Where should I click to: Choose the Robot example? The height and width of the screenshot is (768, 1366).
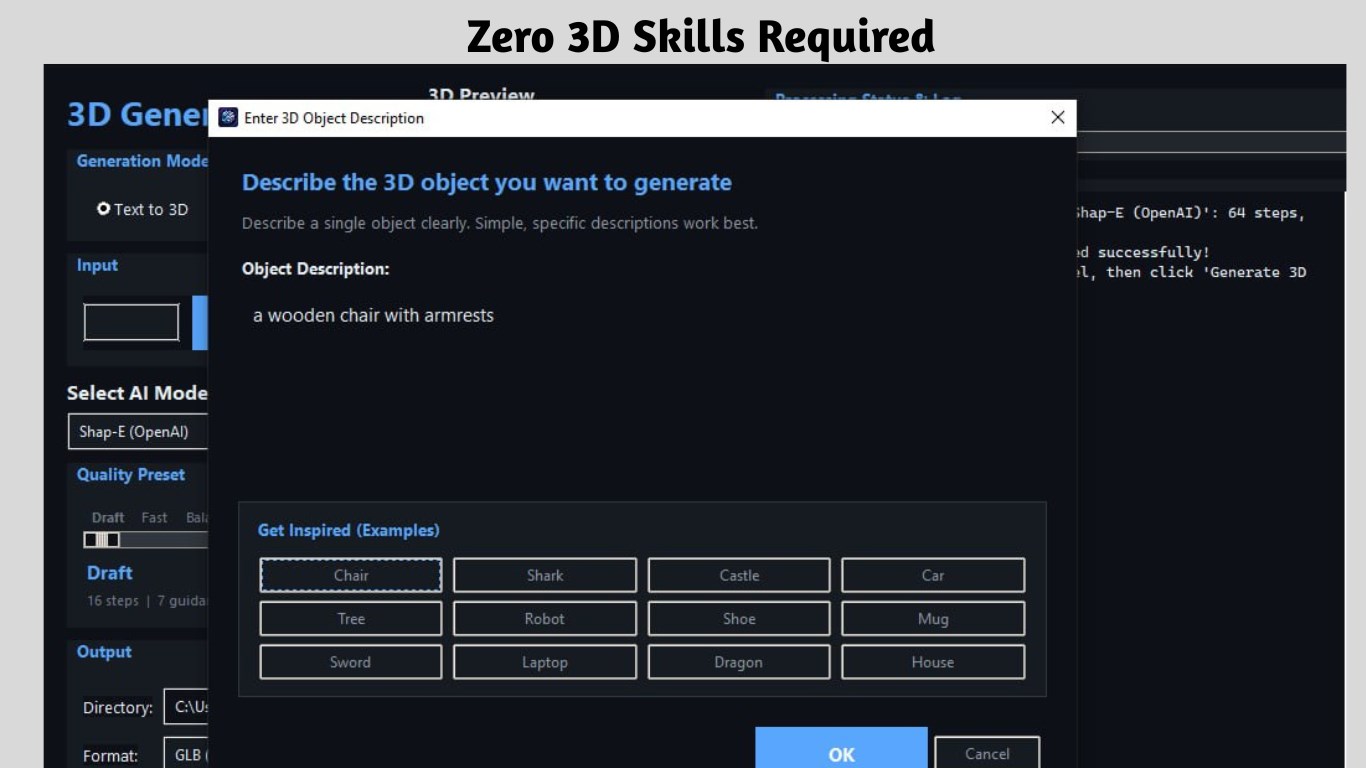pos(545,619)
